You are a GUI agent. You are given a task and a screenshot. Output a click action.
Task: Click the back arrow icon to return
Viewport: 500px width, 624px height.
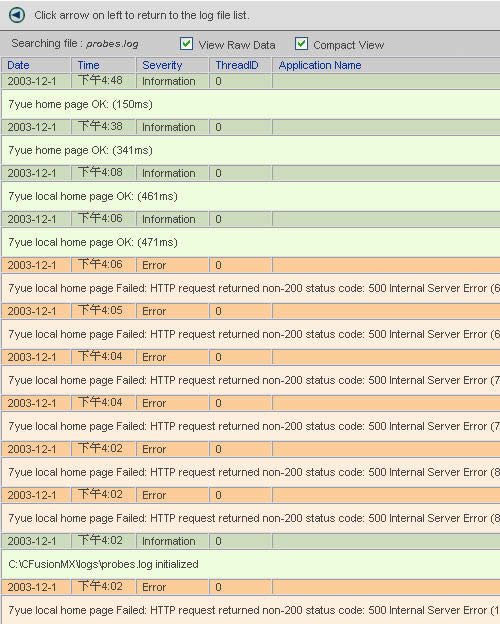pyautogui.click(x=17, y=15)
